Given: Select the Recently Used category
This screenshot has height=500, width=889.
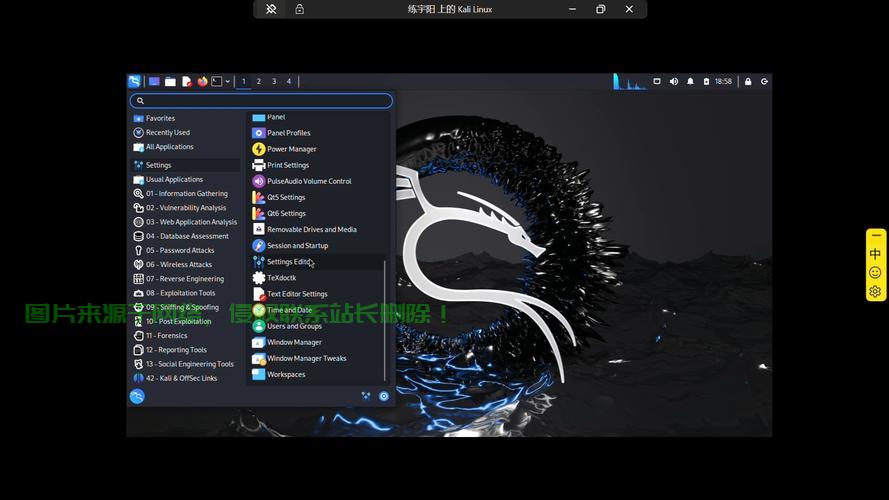Looking at the screenshot, I should (186, 133).
